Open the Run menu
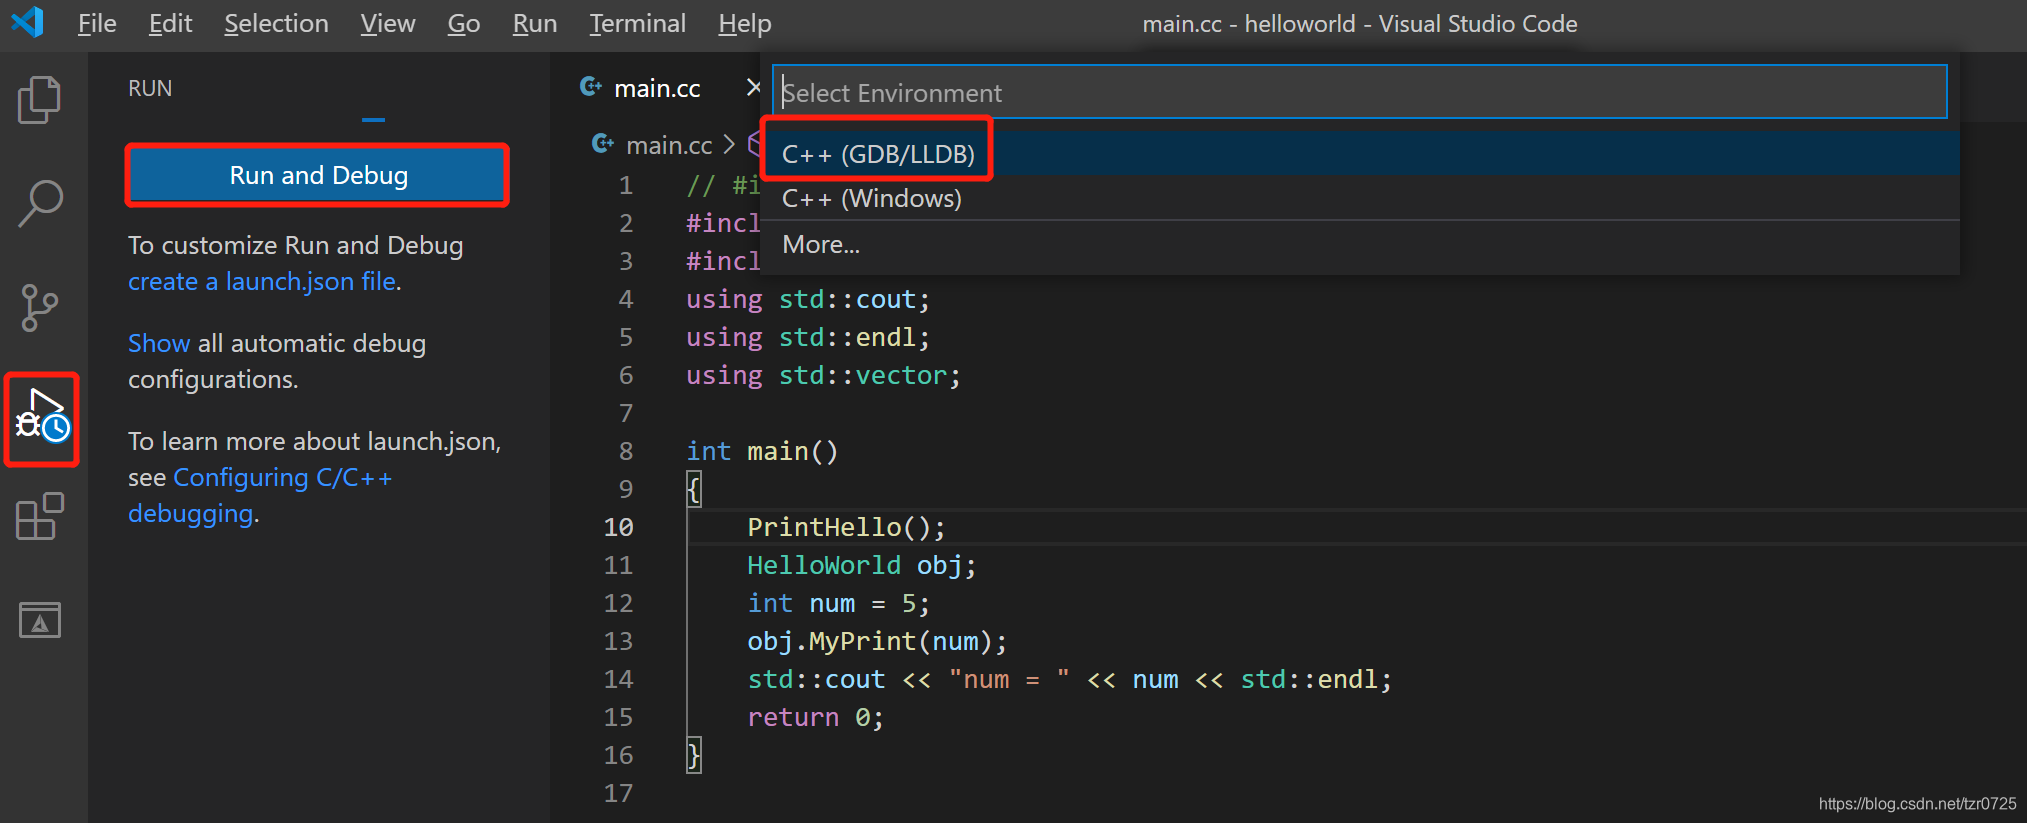 (x=535, y=23)
